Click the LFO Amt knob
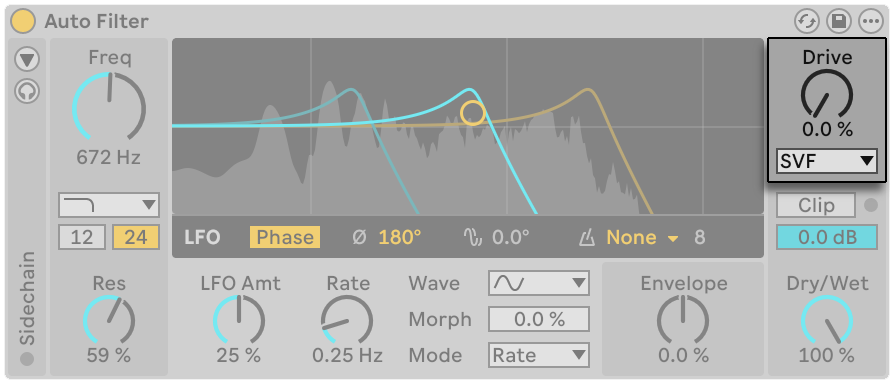 coord(239,321)
